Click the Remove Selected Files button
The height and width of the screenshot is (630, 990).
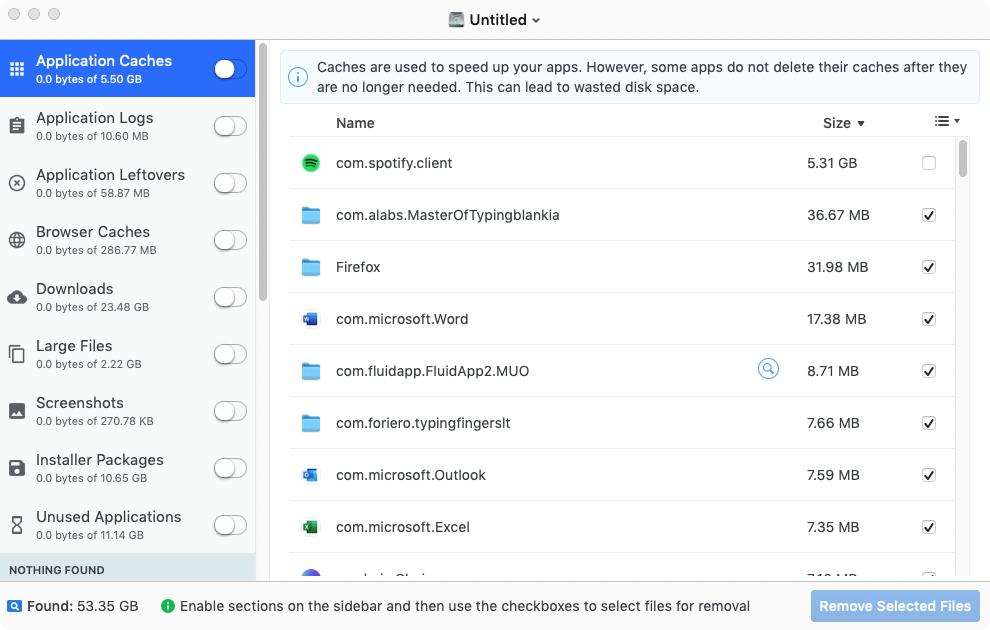click(x=894, y=606)
